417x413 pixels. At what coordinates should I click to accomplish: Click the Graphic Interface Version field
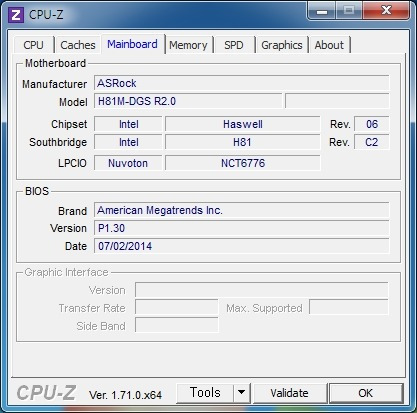262,290
